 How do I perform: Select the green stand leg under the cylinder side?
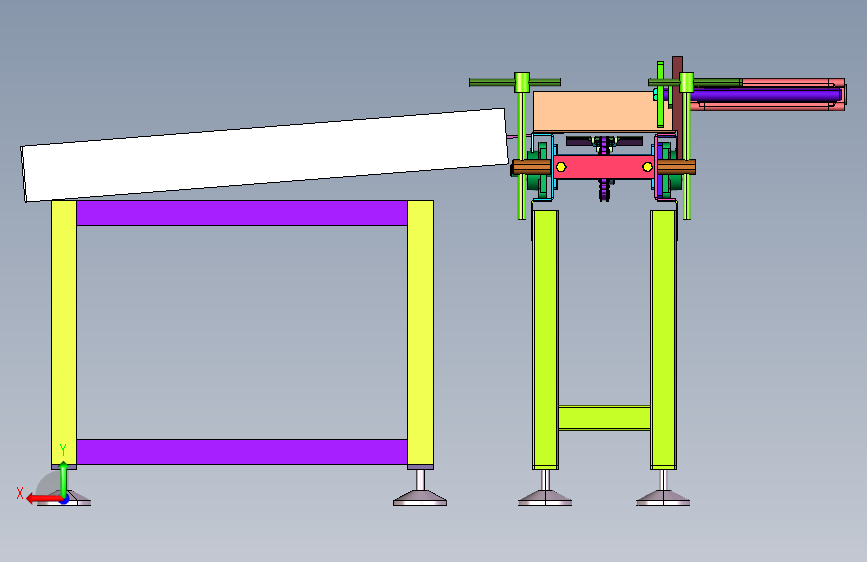click(664, 339)
